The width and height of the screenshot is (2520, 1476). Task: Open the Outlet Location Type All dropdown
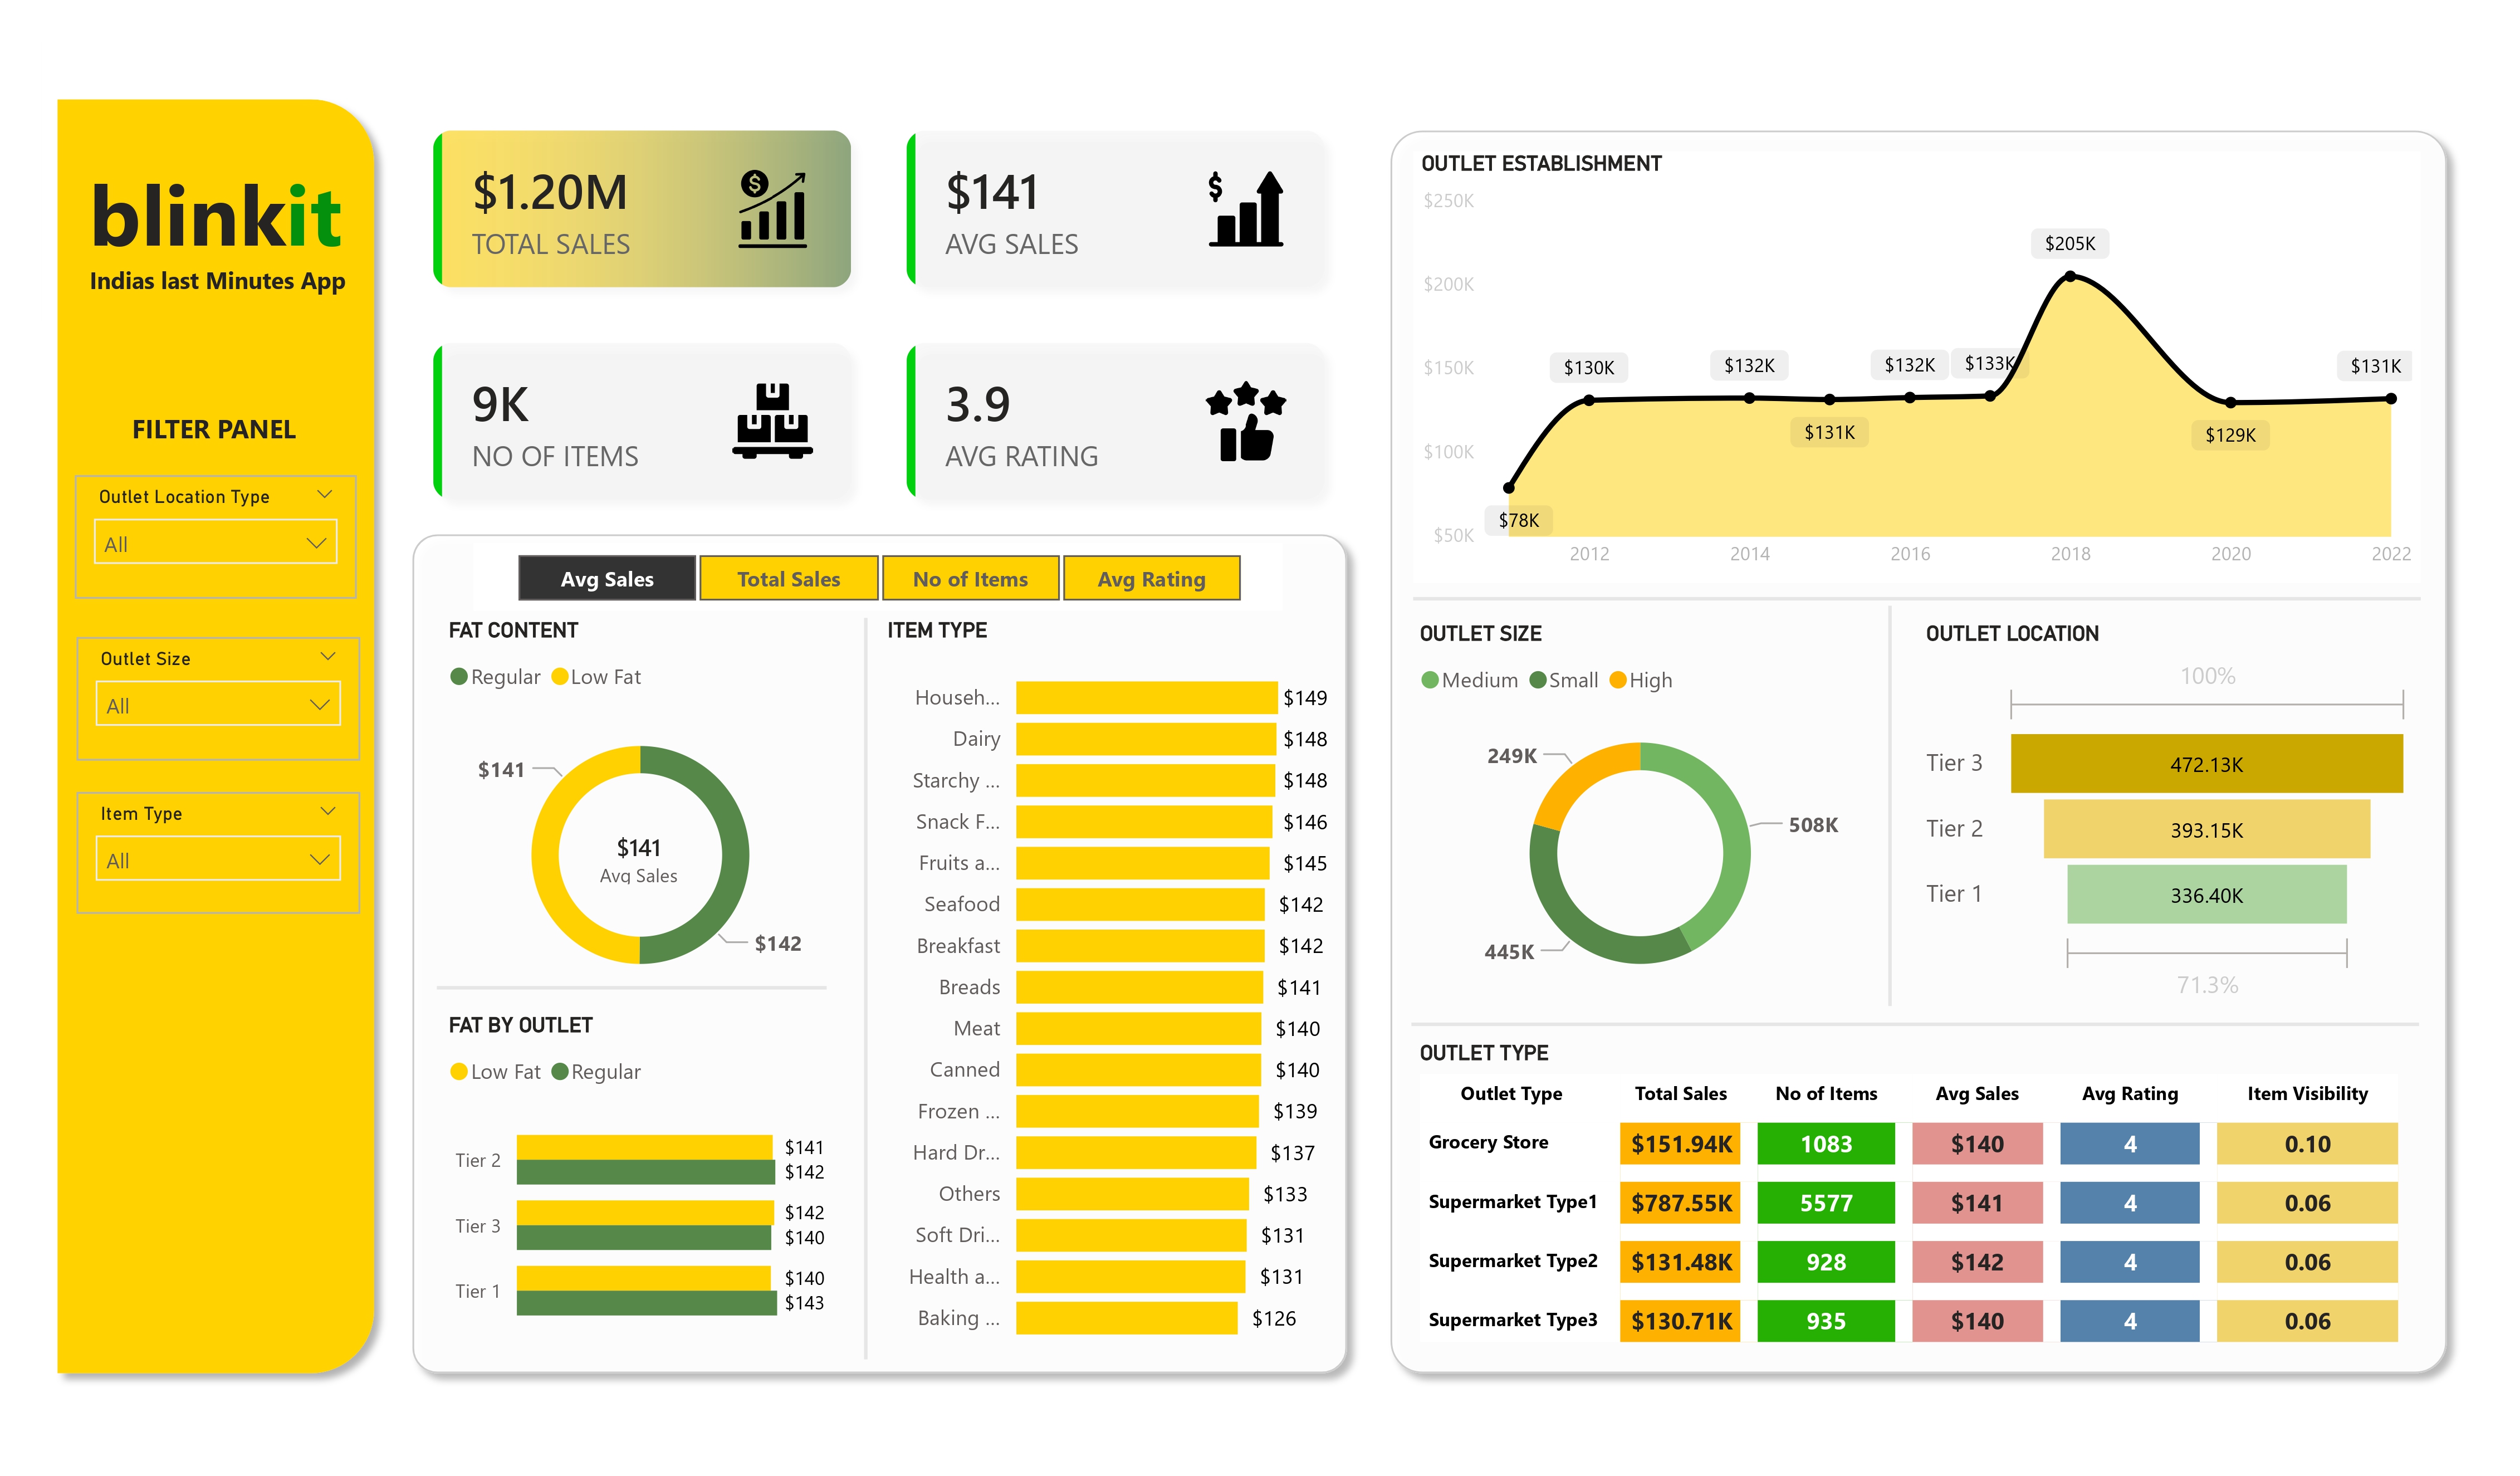click(x=216, y=543)
